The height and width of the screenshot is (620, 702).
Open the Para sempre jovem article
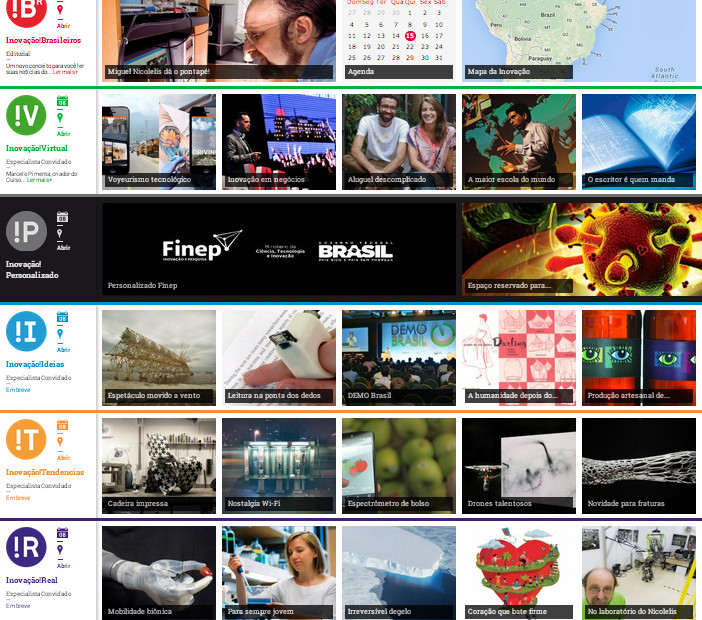(x=279, y=573)
